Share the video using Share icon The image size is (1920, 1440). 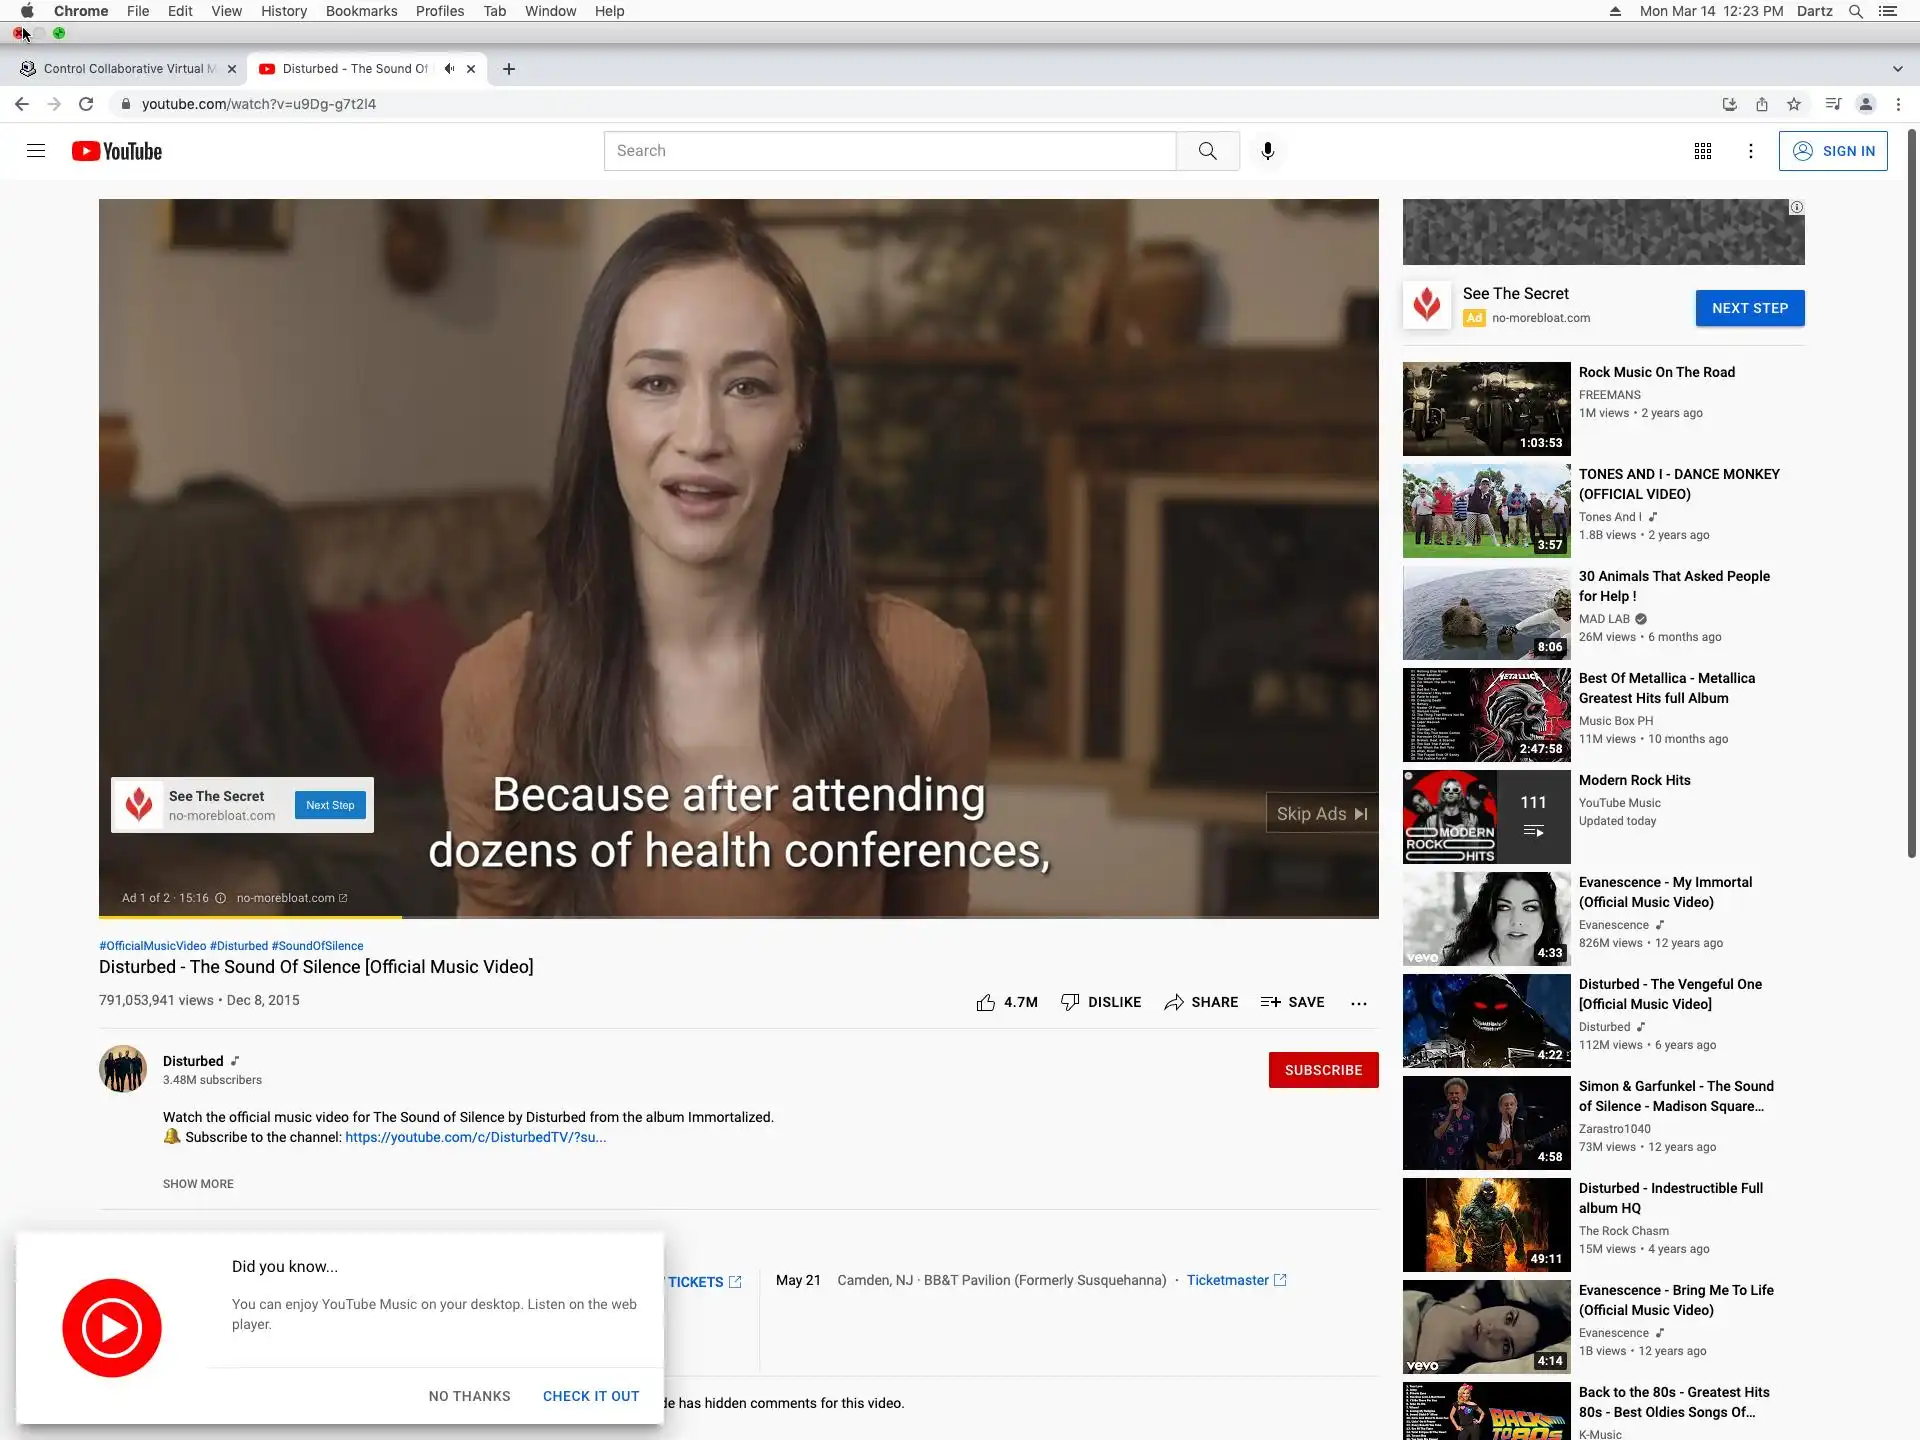1174,1002
